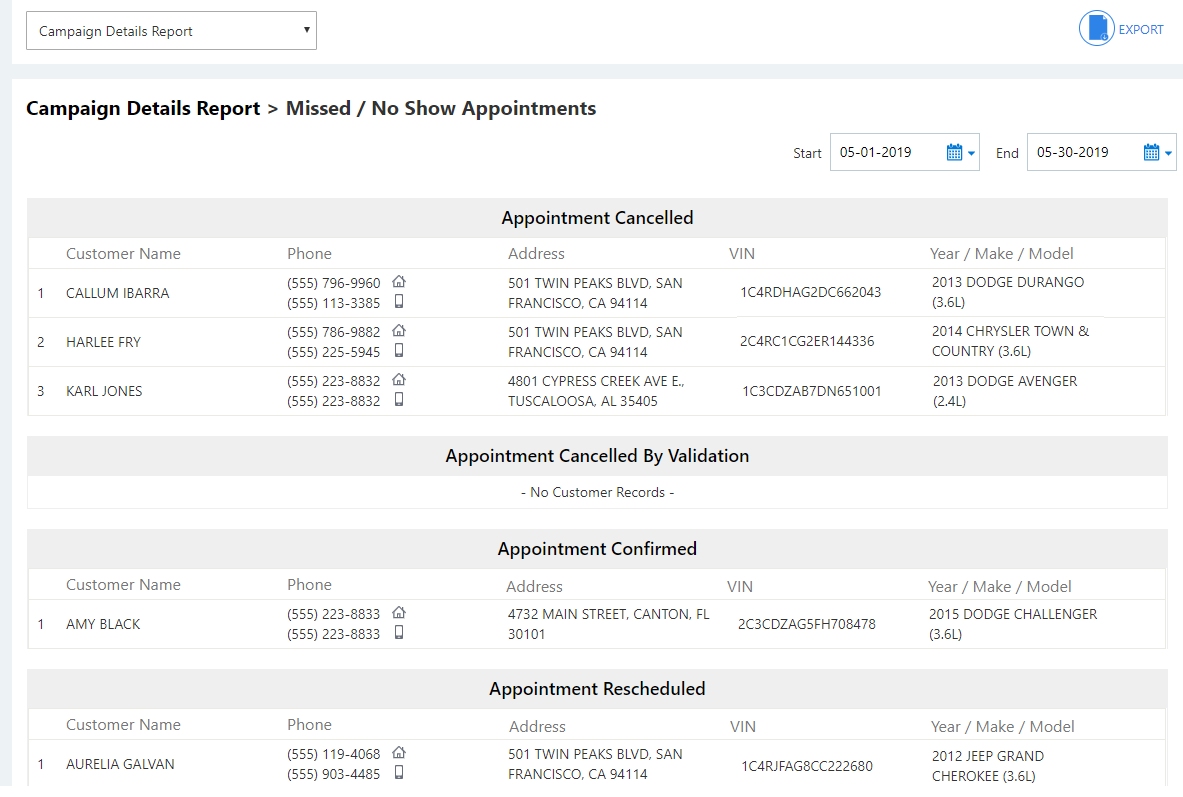Click VIN 1C4RDHAG2DC662043
The image size is (1183, 797).
click(x=810, y=292)
